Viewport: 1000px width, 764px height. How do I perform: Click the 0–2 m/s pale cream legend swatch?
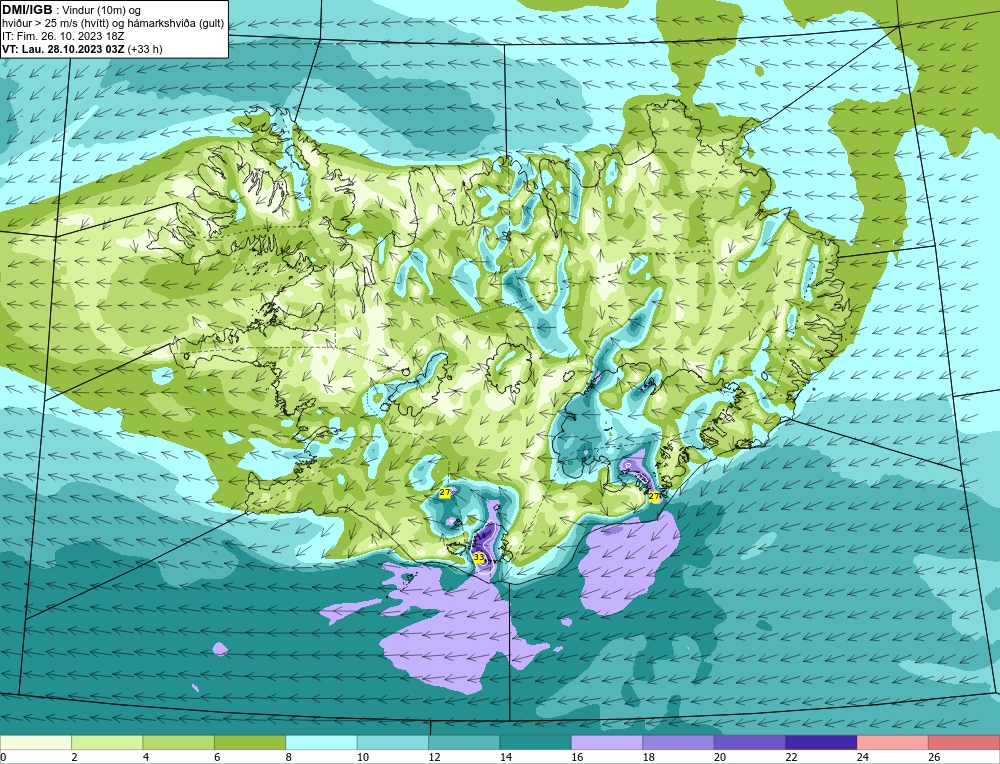click(x=36, y=742)
